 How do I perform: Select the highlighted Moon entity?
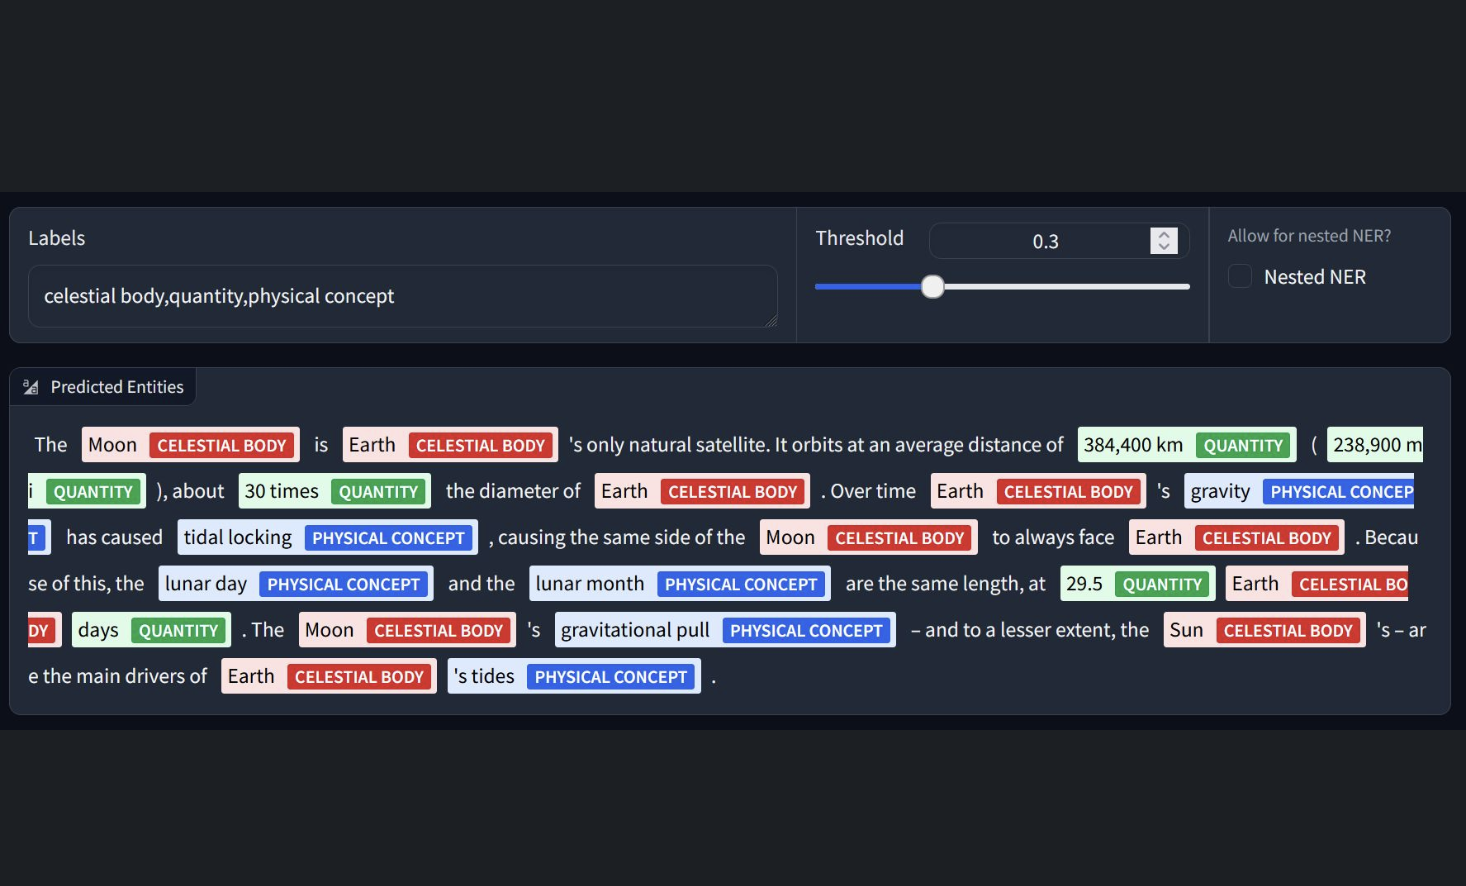point(112,444)
